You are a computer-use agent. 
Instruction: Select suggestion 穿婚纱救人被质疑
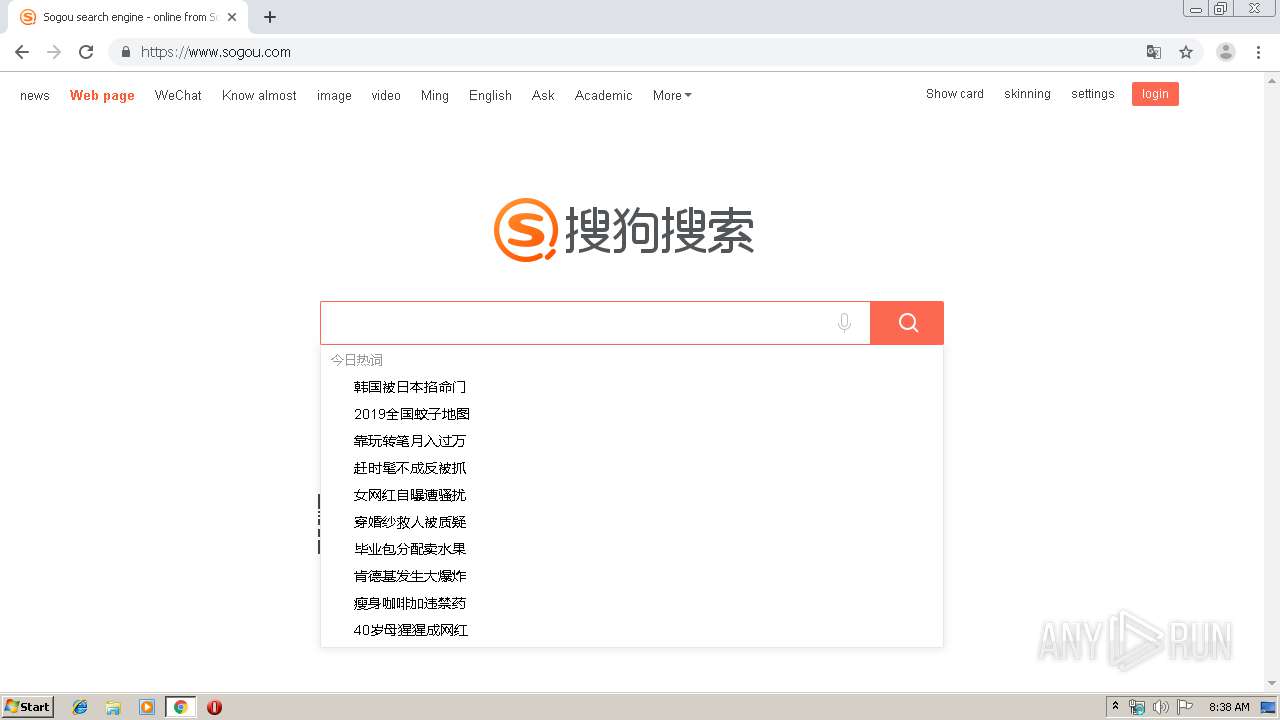coord(410,522)
